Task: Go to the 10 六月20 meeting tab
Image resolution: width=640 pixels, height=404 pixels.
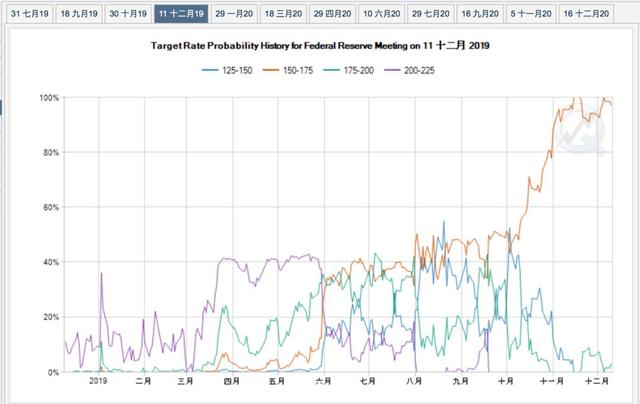Action: 383,14
